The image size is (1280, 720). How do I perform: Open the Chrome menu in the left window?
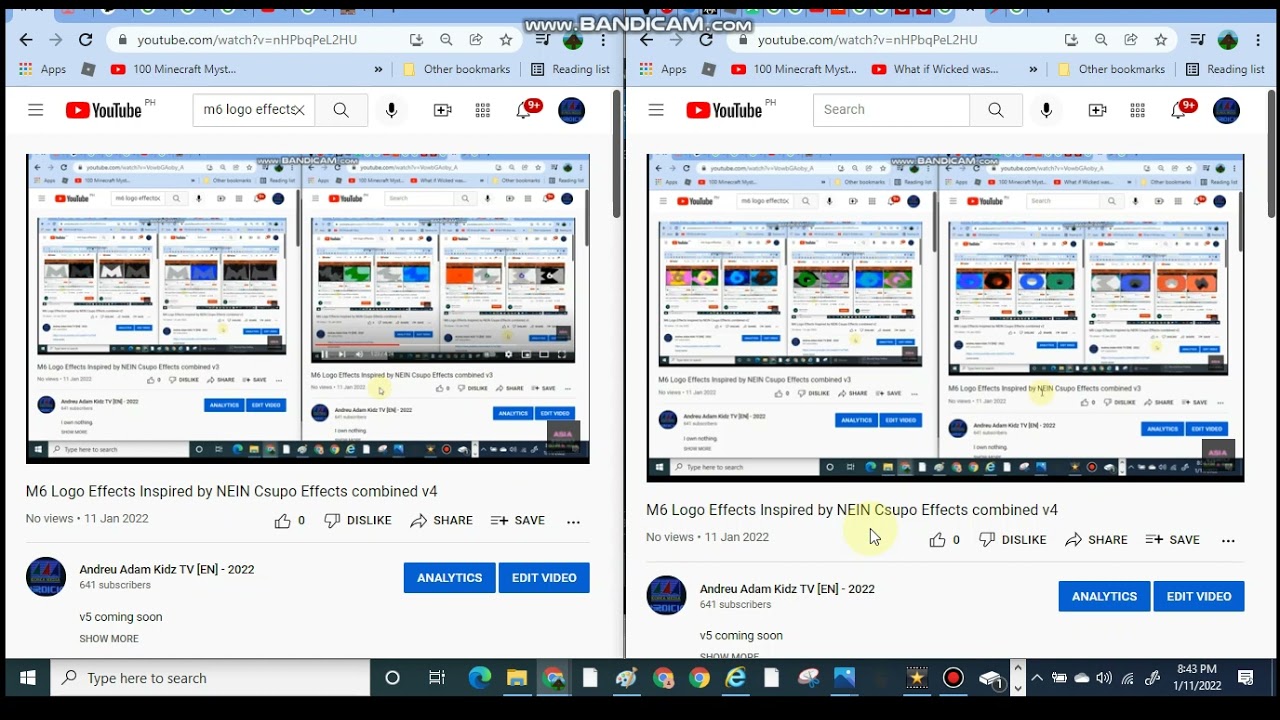click(603, 40)
